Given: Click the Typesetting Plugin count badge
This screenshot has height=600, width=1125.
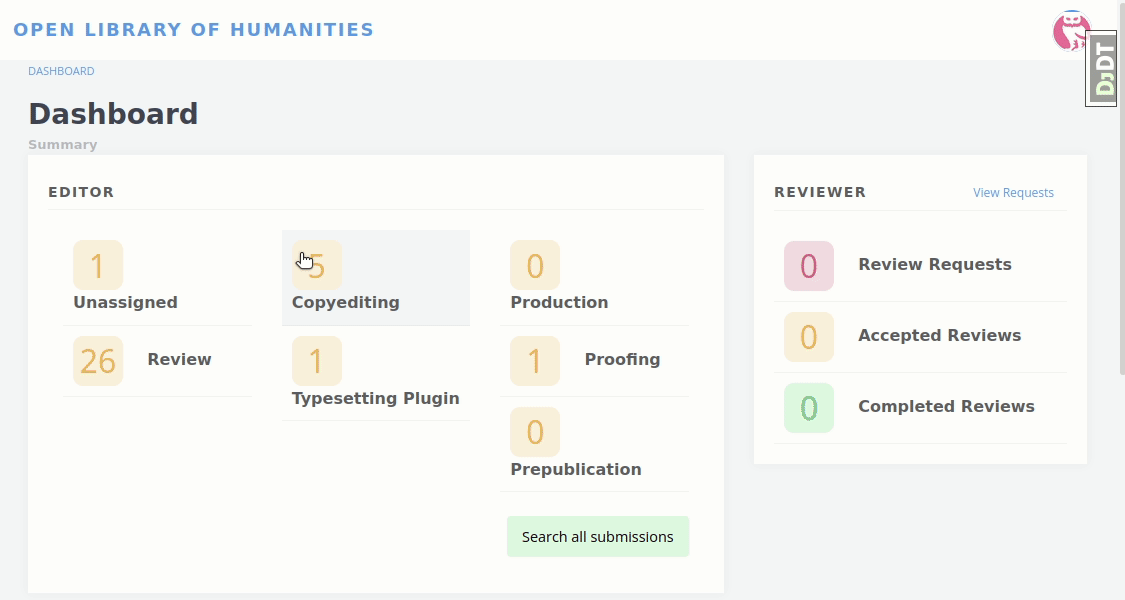Looking at the screenshot, I should [317, 361].
